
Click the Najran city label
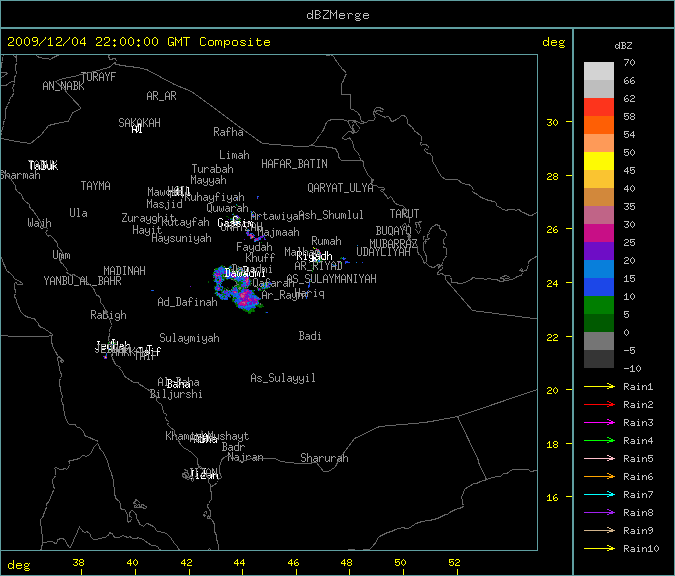pyautogui.click(x=245, y=457)
